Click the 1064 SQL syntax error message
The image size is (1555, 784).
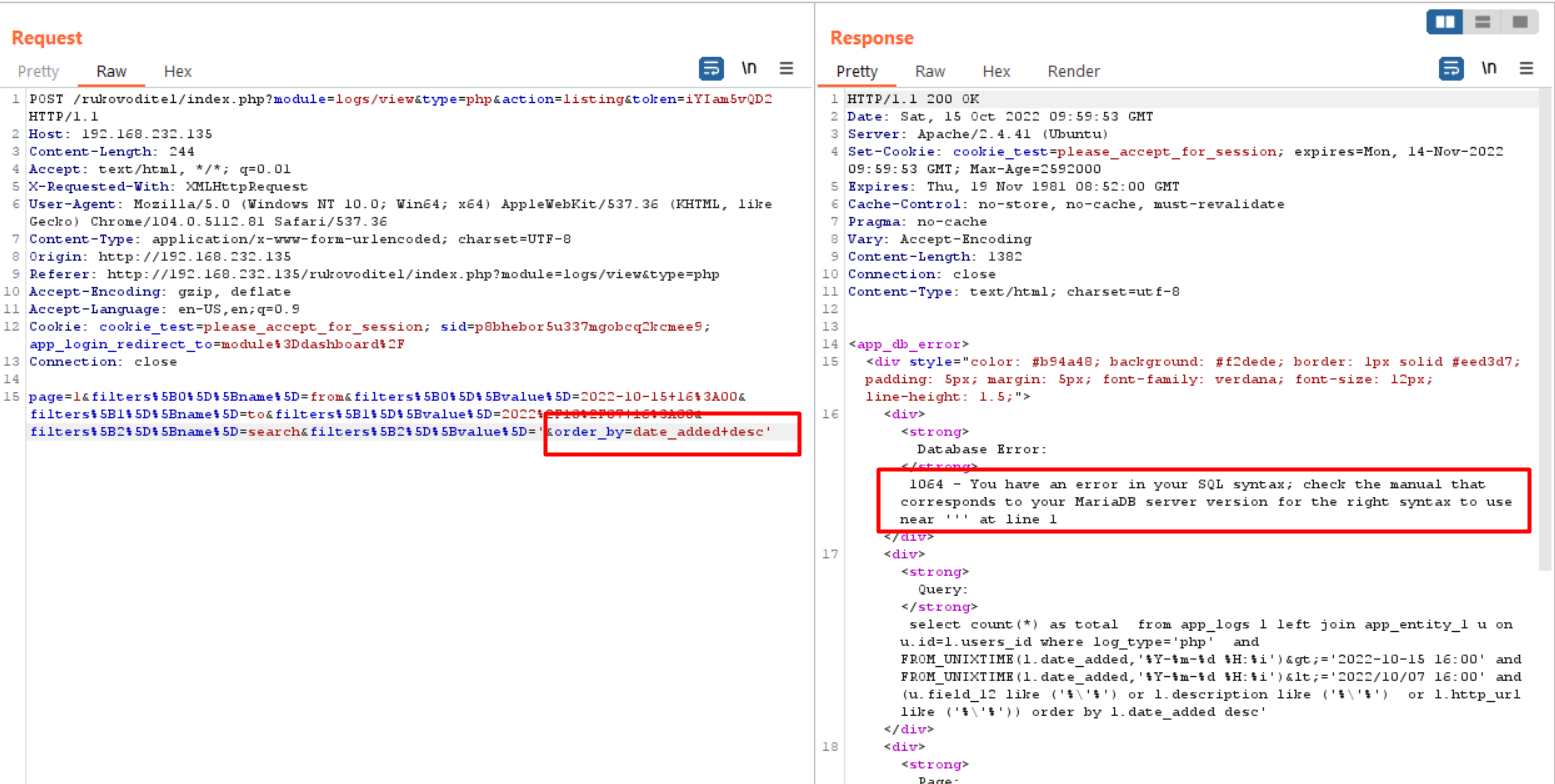pyautogui.click(x=1205, y=502)
